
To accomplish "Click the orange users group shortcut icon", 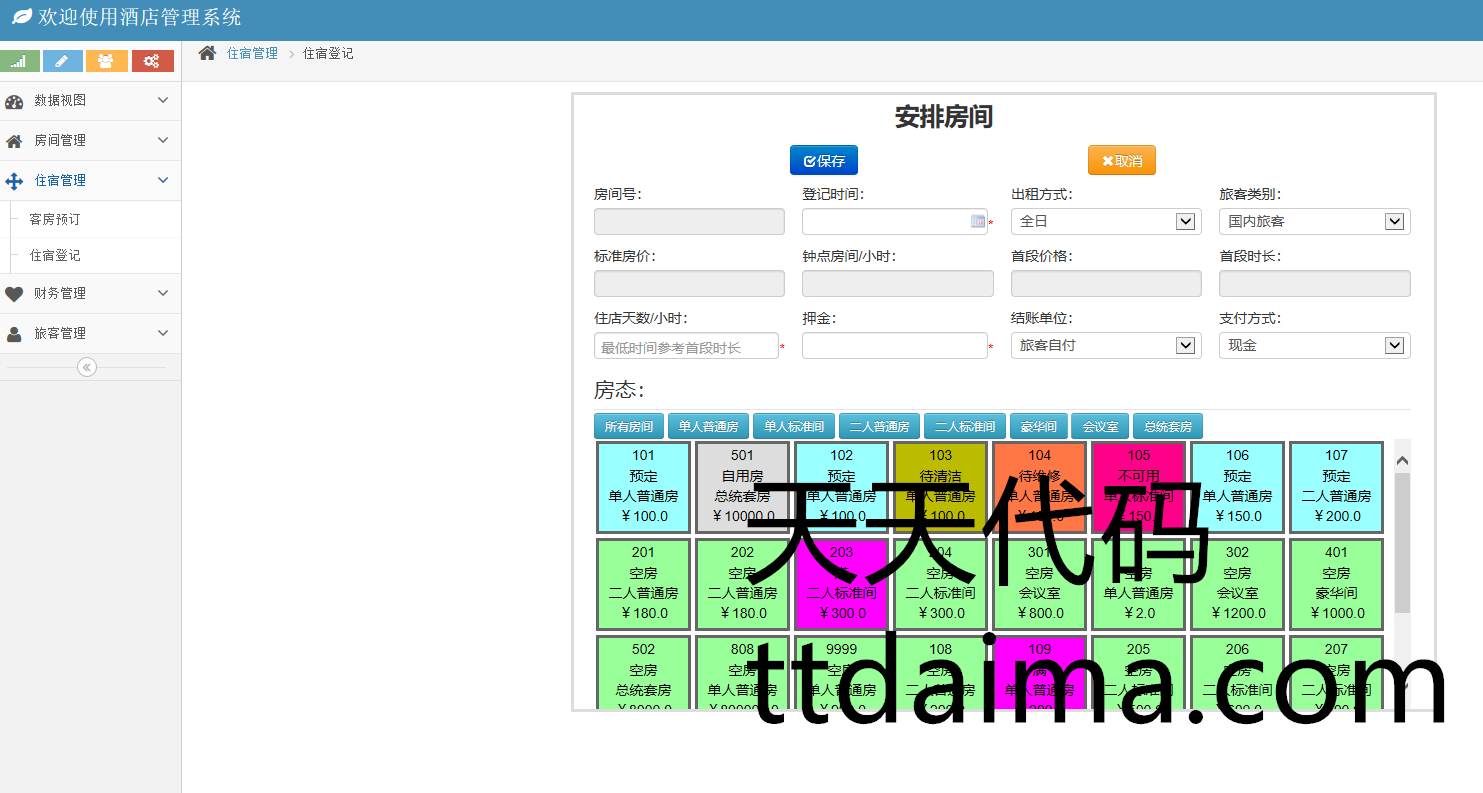I will (106, 61).
